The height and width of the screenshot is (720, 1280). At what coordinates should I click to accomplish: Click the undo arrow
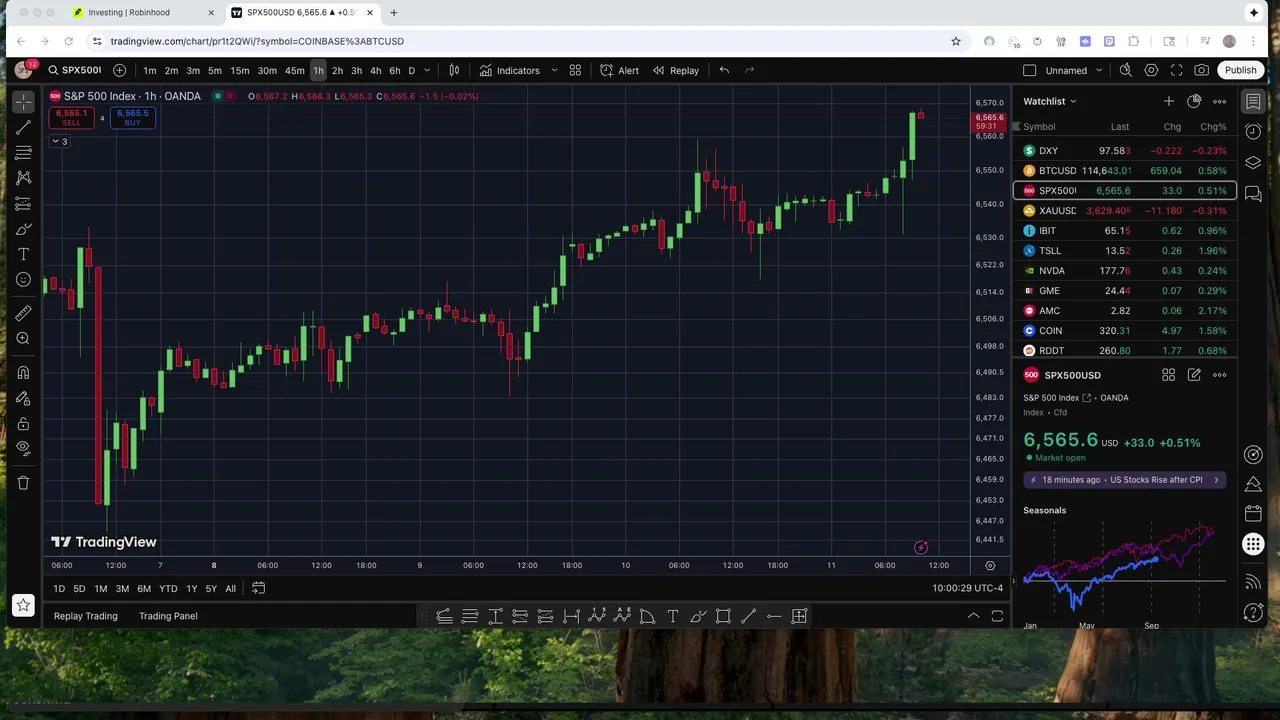[x=724, y=70]
